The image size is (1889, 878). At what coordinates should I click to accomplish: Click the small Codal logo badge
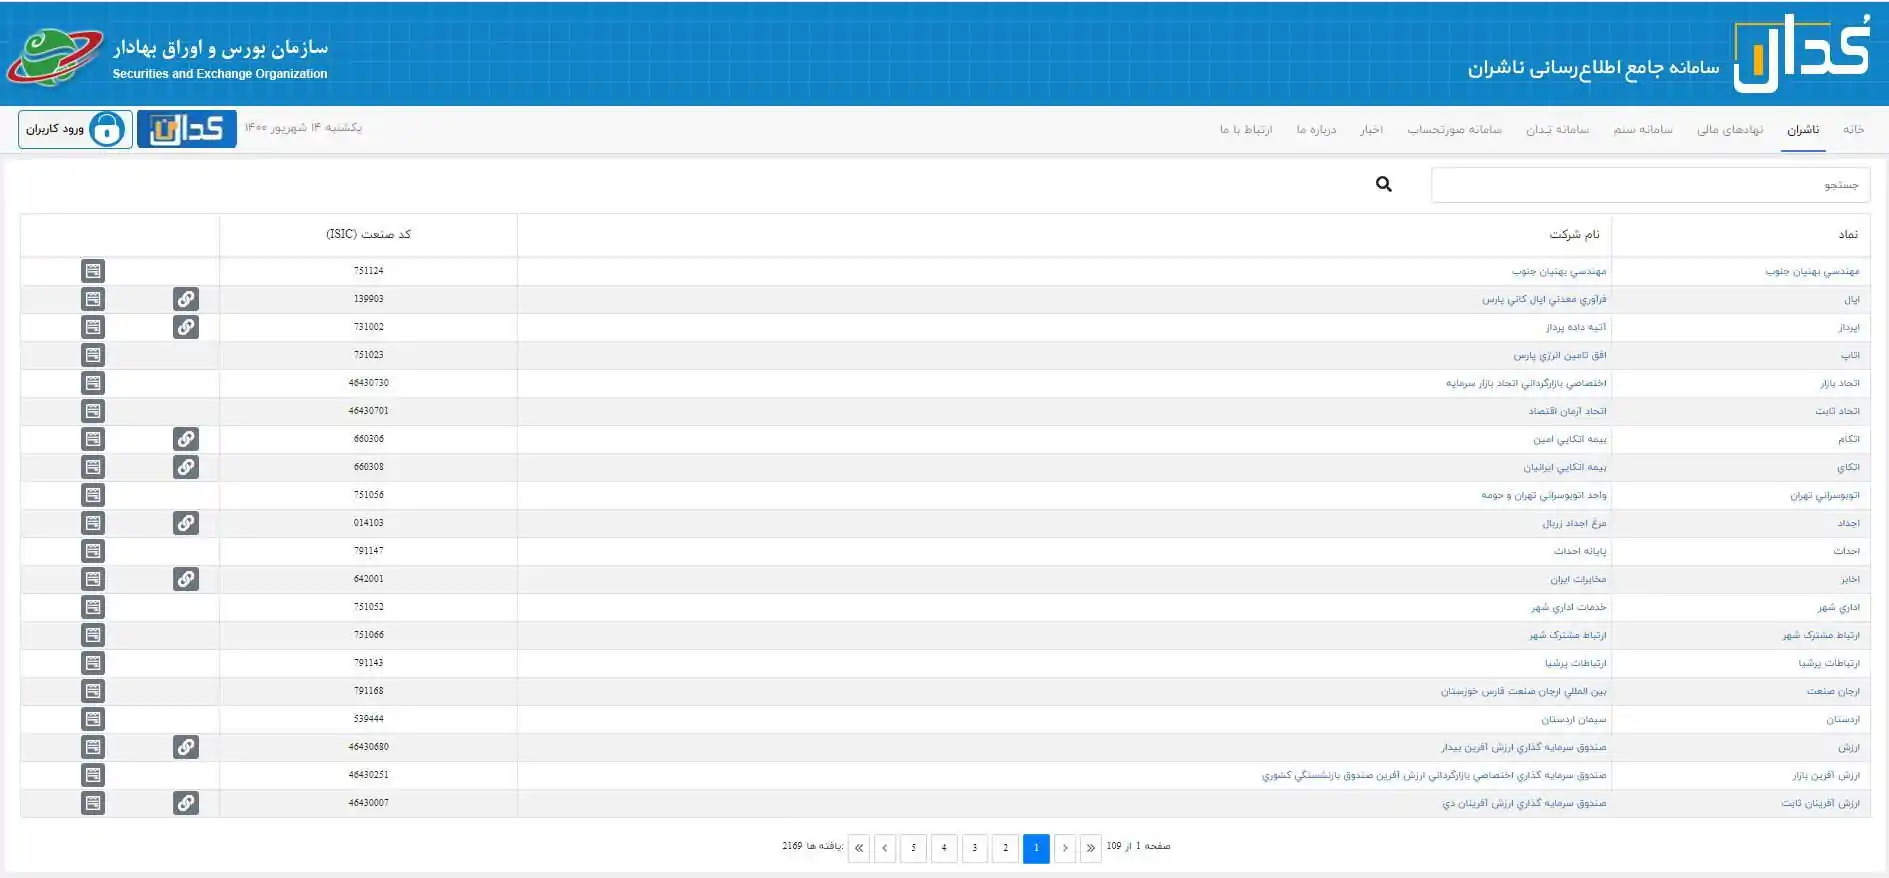tap(187, 129)
